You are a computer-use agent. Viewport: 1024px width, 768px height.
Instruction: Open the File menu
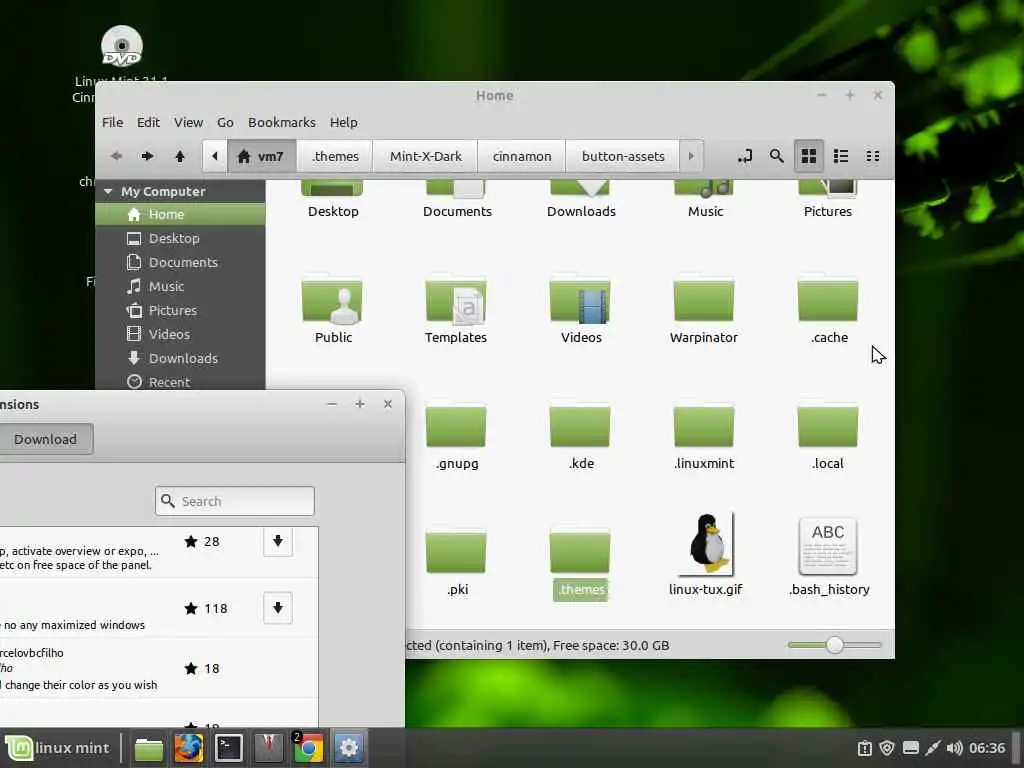pos(112,122)
